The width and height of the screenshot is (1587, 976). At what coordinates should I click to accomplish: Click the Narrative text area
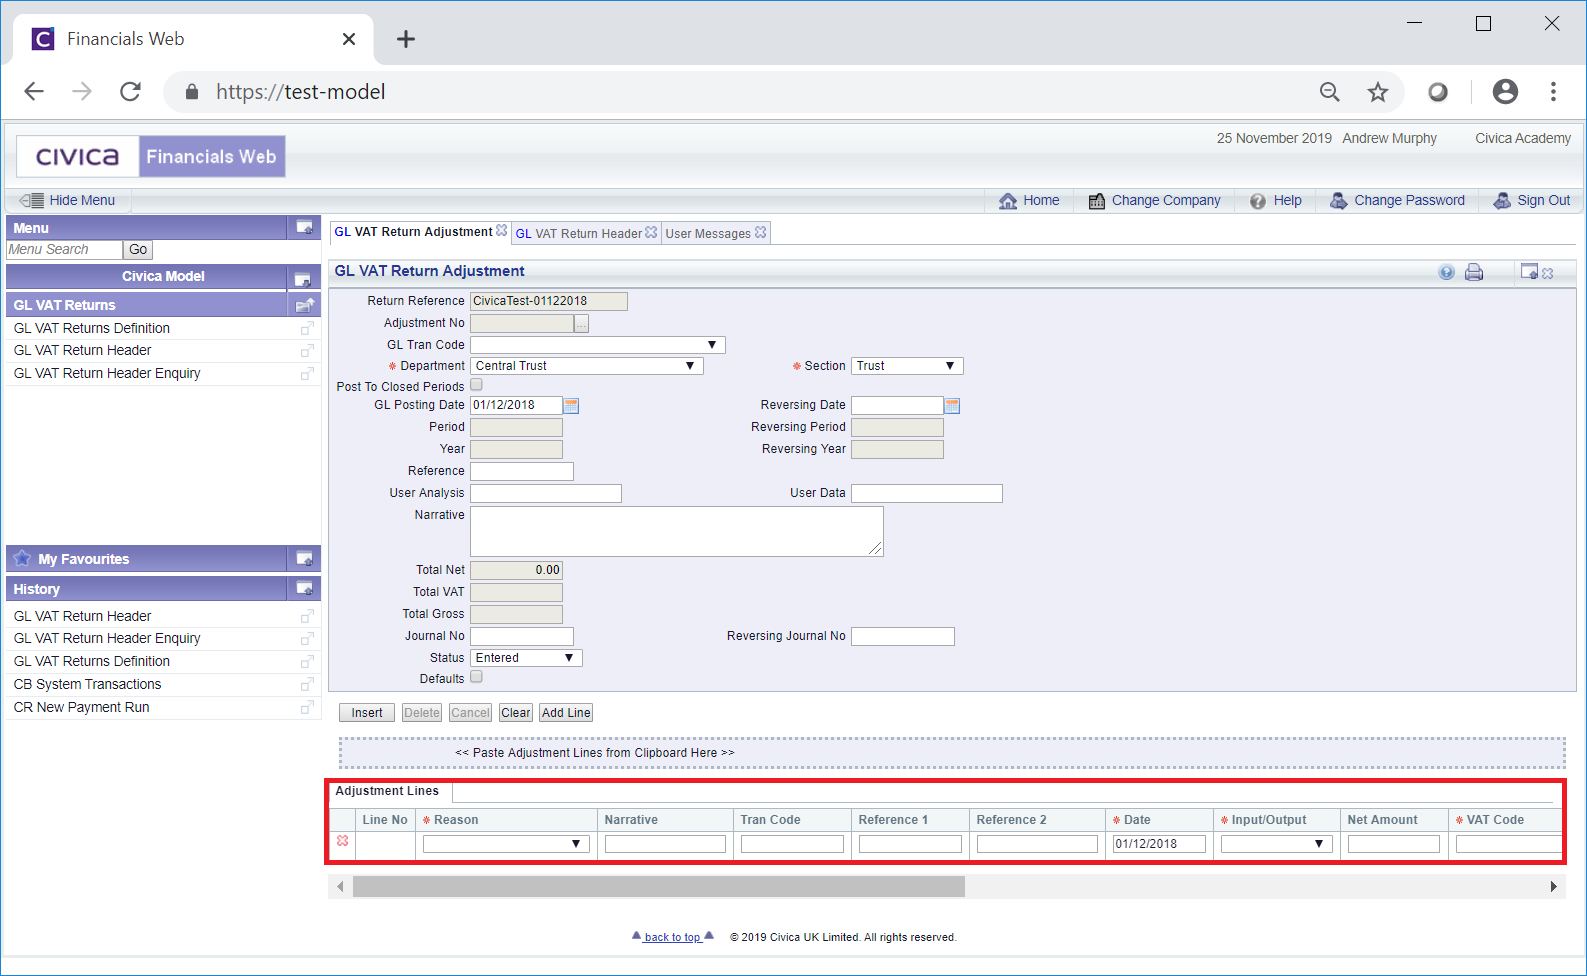pyautogui.click(x=677, y=531)
